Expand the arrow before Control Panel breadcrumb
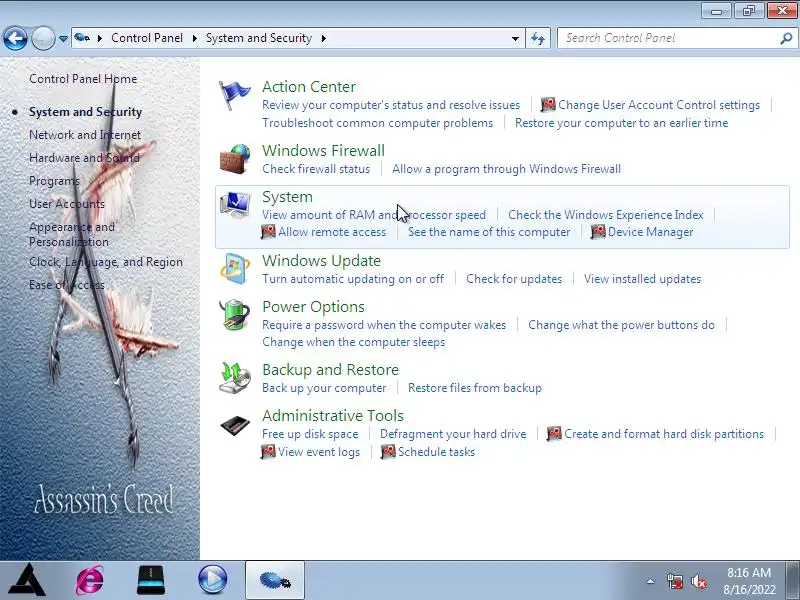Image resolution: width=800 pixels, height=600 pixels. pos(100,38)
